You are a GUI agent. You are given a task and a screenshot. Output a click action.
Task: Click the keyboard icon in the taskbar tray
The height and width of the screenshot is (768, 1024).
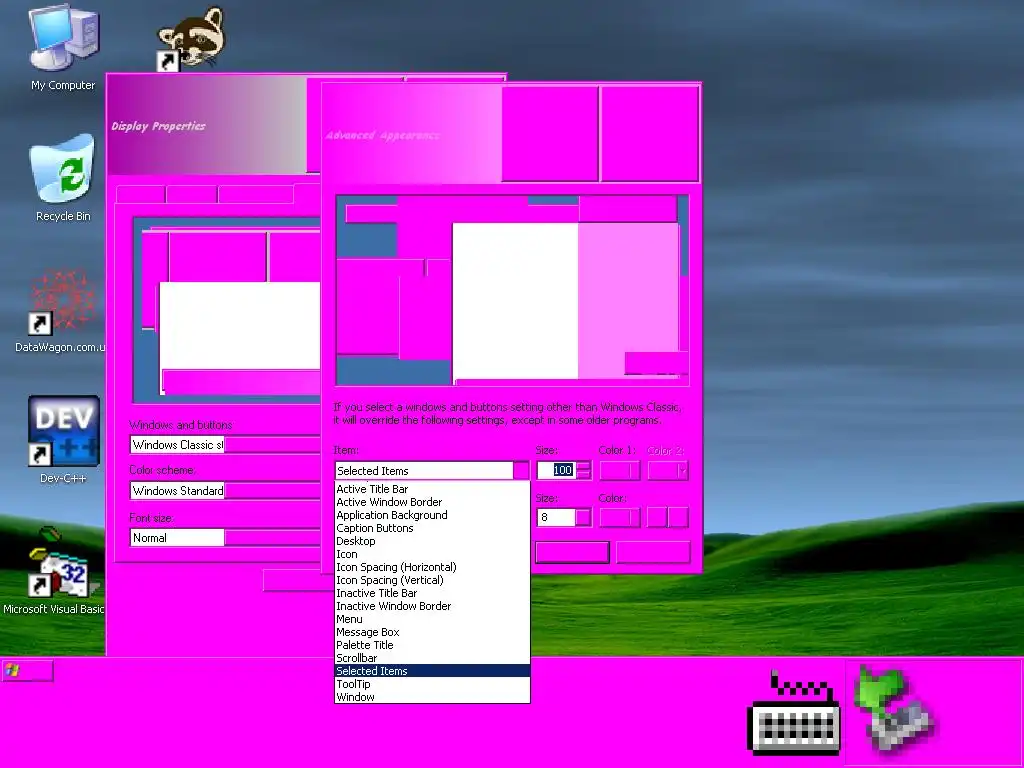[793, 714]
